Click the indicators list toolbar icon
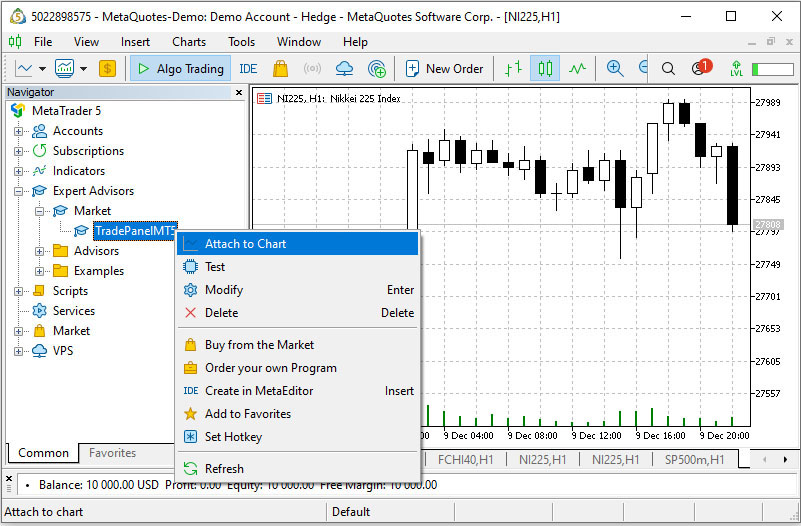 tap(64, 68)
